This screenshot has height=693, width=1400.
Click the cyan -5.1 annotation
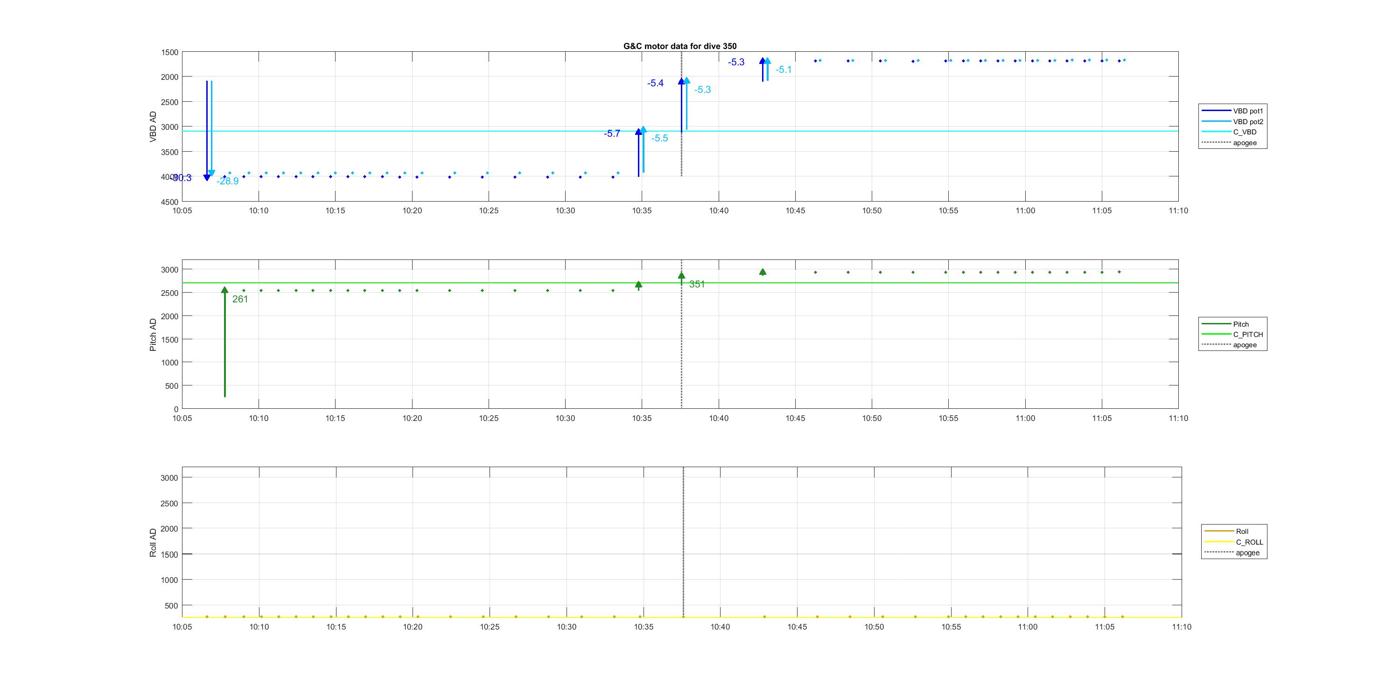point(784,69)
